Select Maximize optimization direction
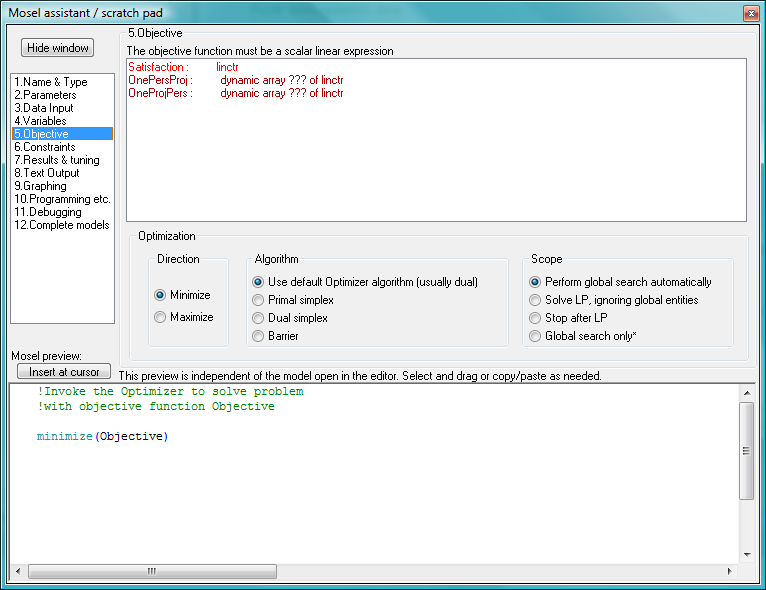This screenshot has height=590, width=766. coord(160,317)
